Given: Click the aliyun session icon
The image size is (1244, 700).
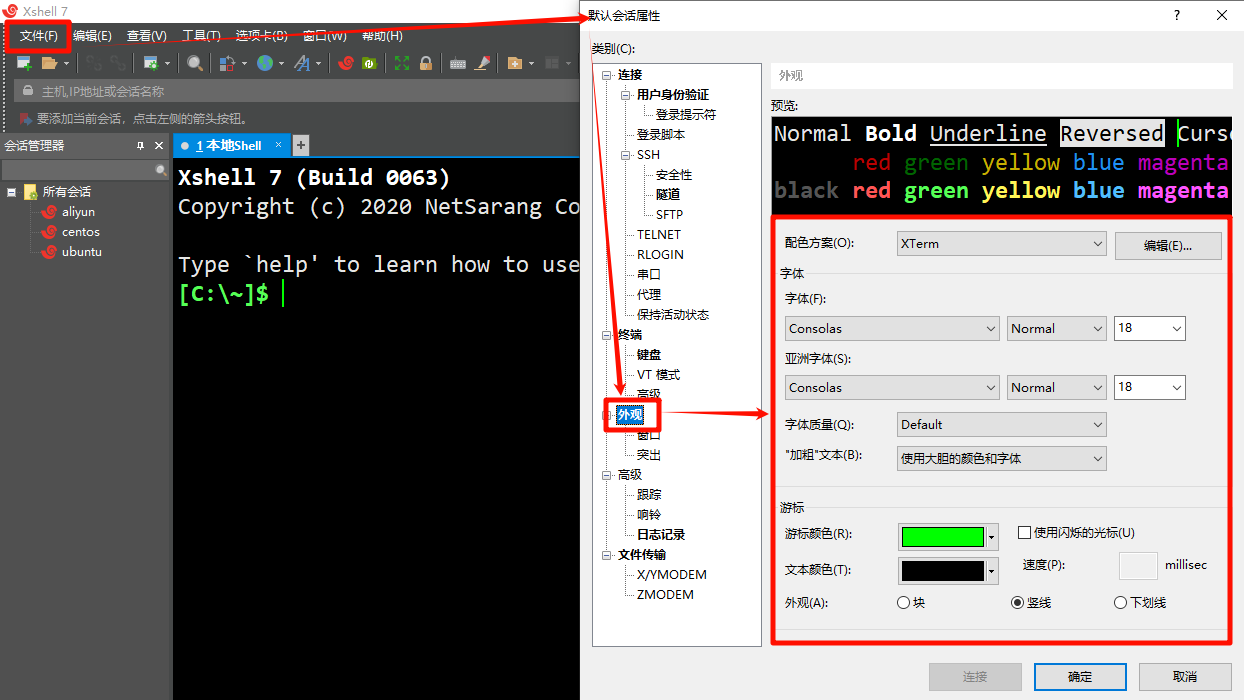Looking at the screenshot, I should click(49, 212).
